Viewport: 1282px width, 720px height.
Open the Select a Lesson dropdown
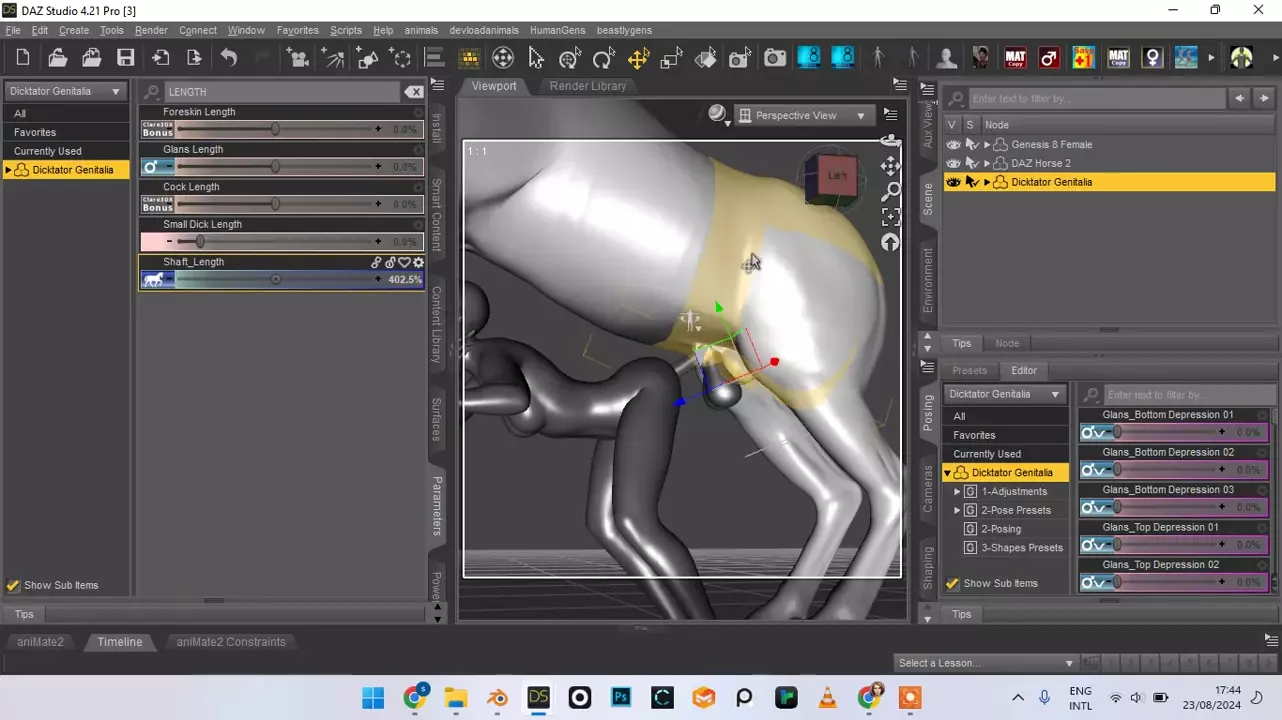coord(985,663)
